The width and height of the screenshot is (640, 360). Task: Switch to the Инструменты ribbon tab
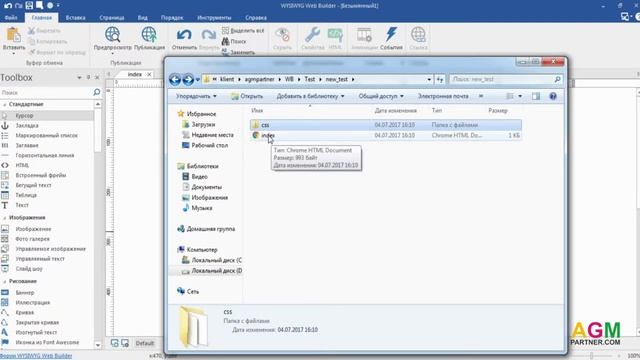pos(214,18)
